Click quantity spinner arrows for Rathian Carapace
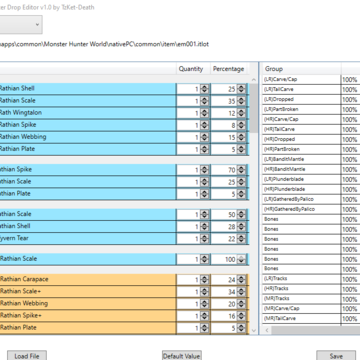 click(204, 280)
